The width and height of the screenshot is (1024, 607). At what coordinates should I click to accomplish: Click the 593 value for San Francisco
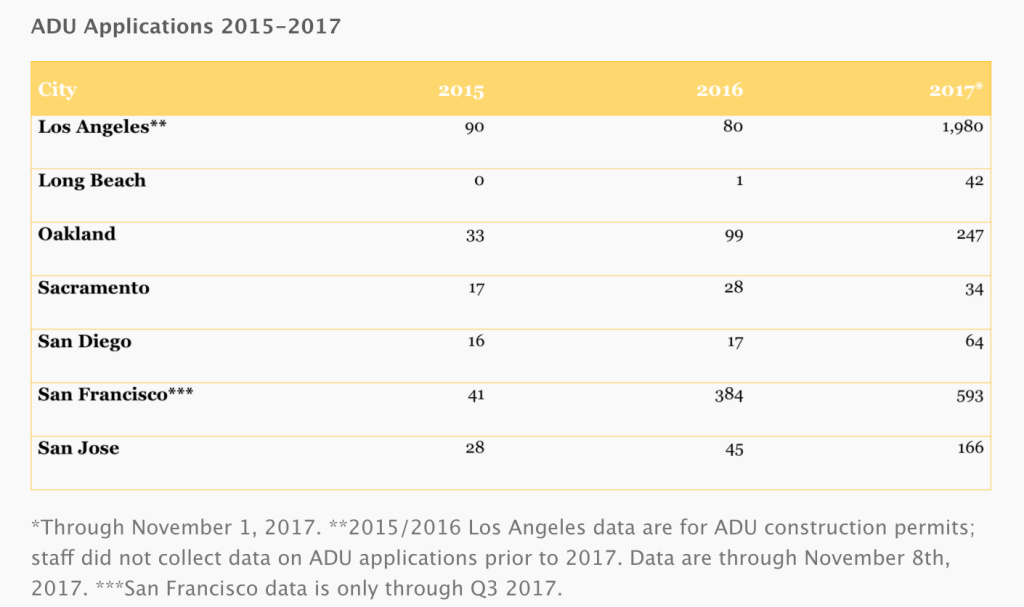pyautogui.click(x=968, y=395)
